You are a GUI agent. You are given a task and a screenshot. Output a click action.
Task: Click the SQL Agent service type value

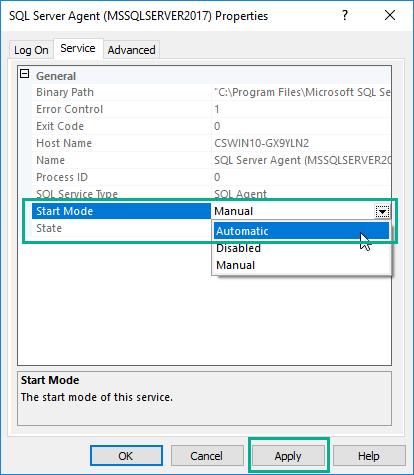(x=240, y=194)
